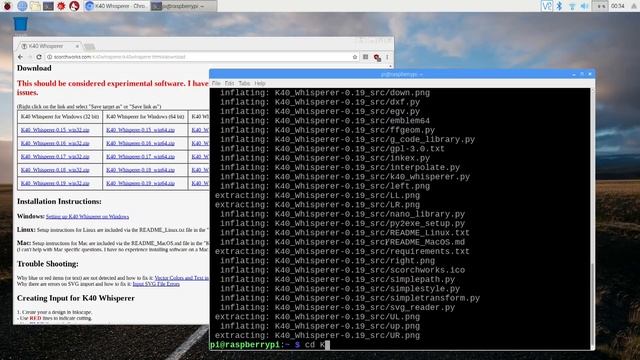The height and width of the screenshot is (360, 640).
Task: Close the K40 Whisperer browser tab
Action: [x=77, y=46]
